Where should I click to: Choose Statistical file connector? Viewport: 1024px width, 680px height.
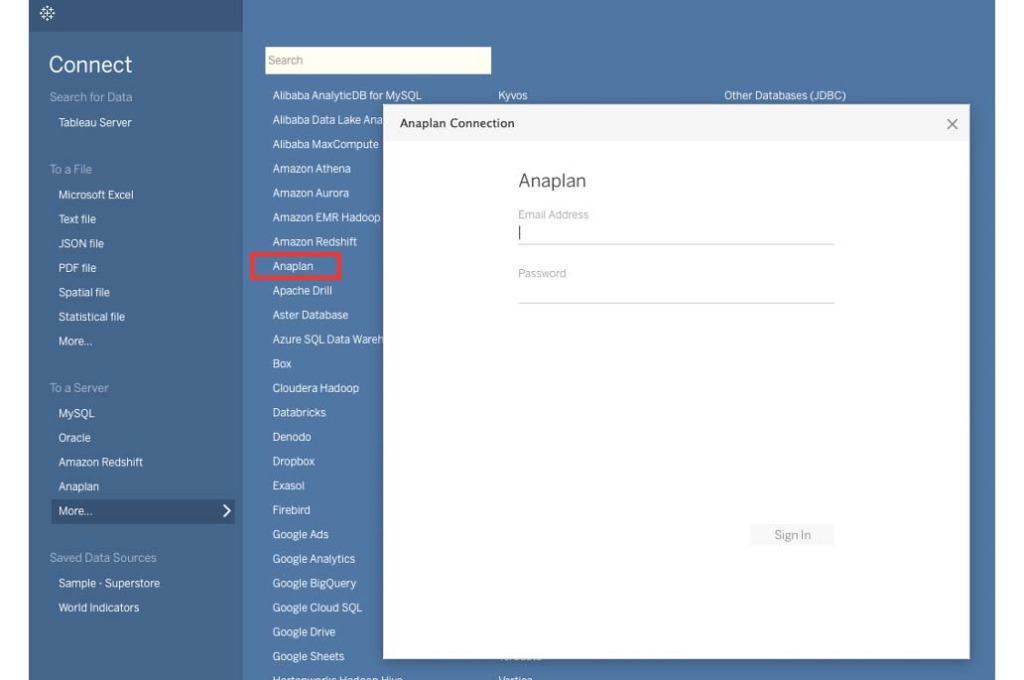click(x=91, y=317)
